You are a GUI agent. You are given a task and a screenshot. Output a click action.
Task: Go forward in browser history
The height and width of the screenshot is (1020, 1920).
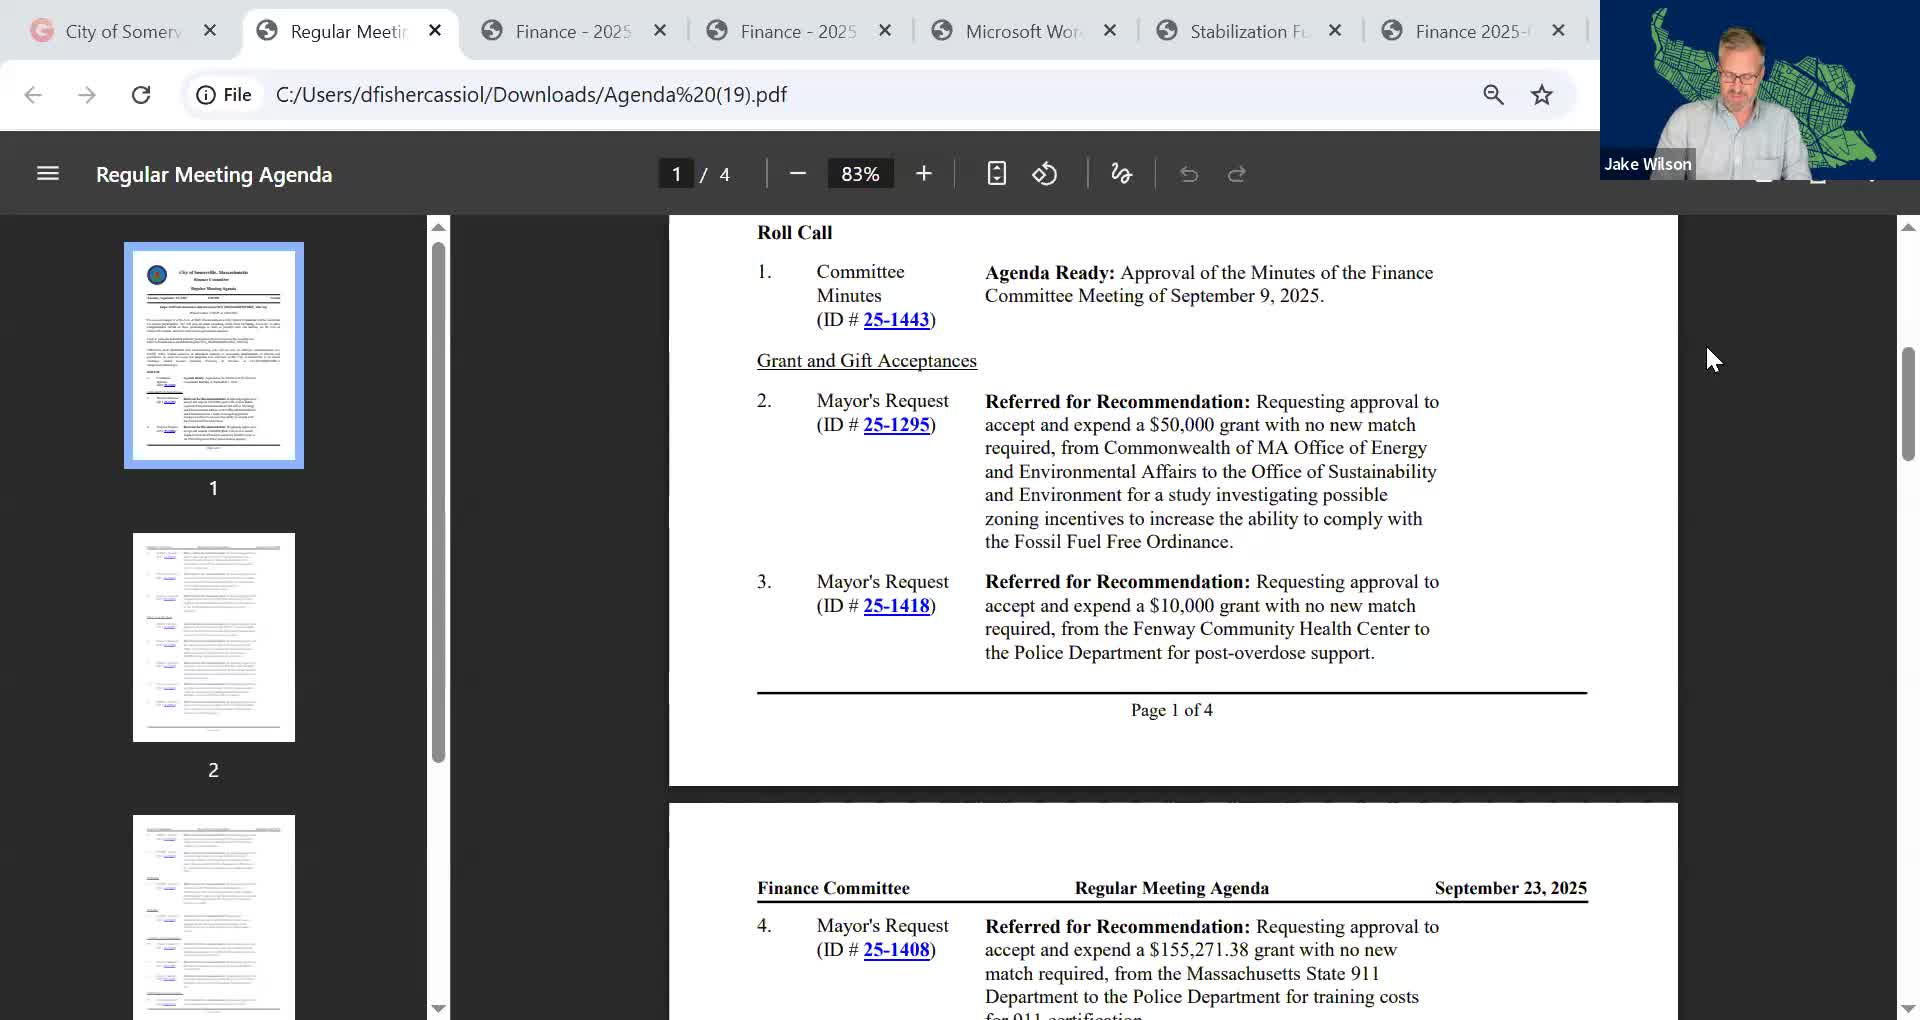tap(87, 95)
